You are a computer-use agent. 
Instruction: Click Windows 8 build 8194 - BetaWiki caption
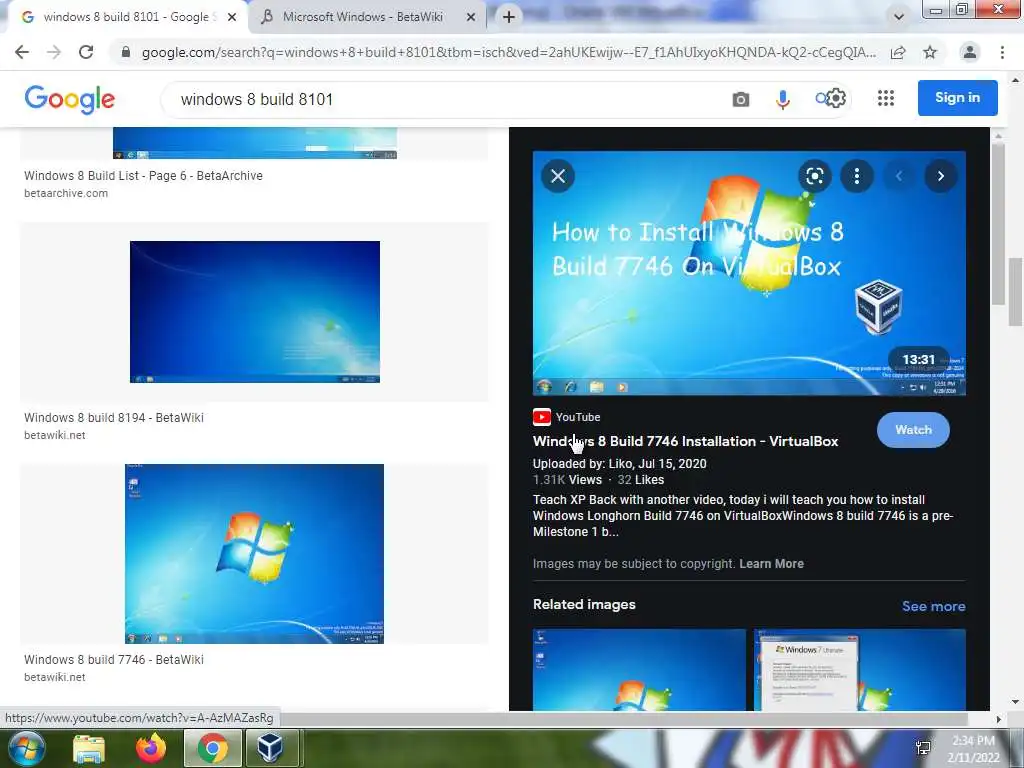point(114,417)
